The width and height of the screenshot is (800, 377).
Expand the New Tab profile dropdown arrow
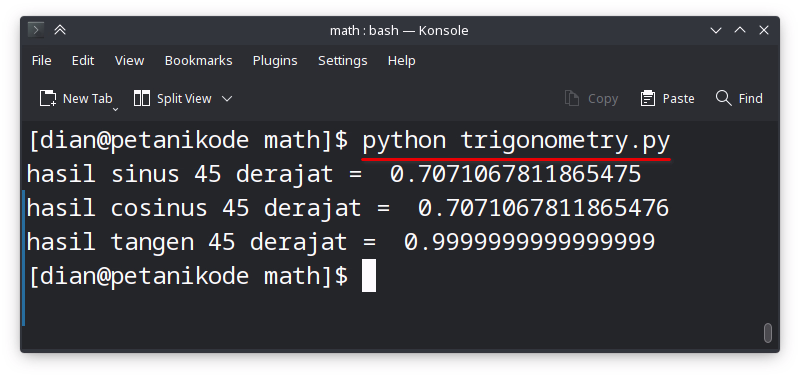point(115,109)
